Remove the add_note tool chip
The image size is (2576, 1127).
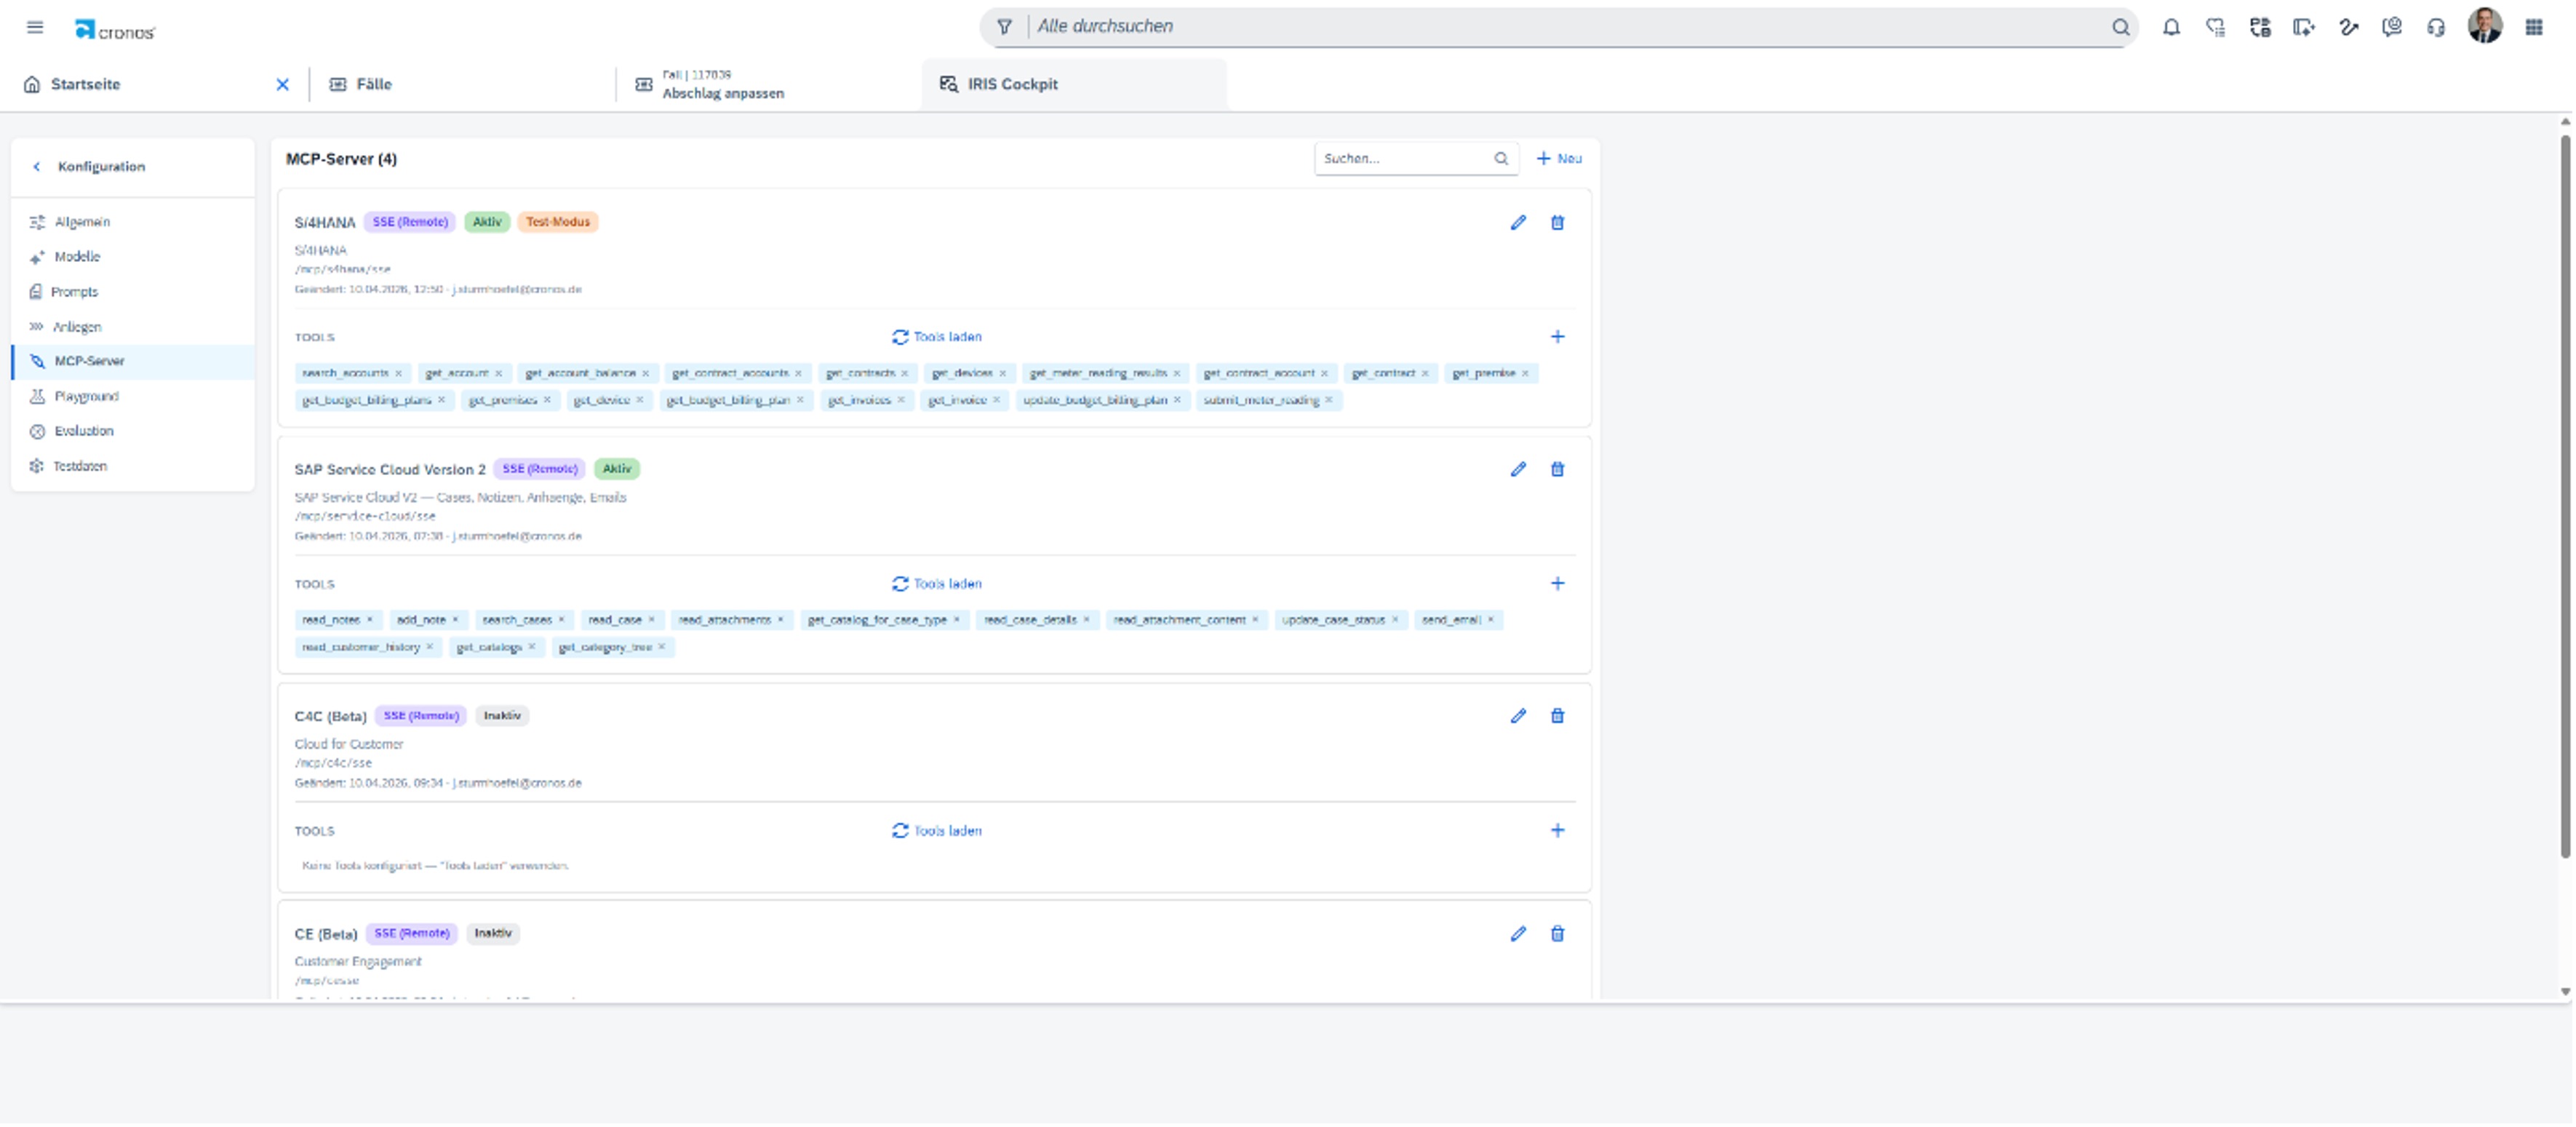[455, 621]
